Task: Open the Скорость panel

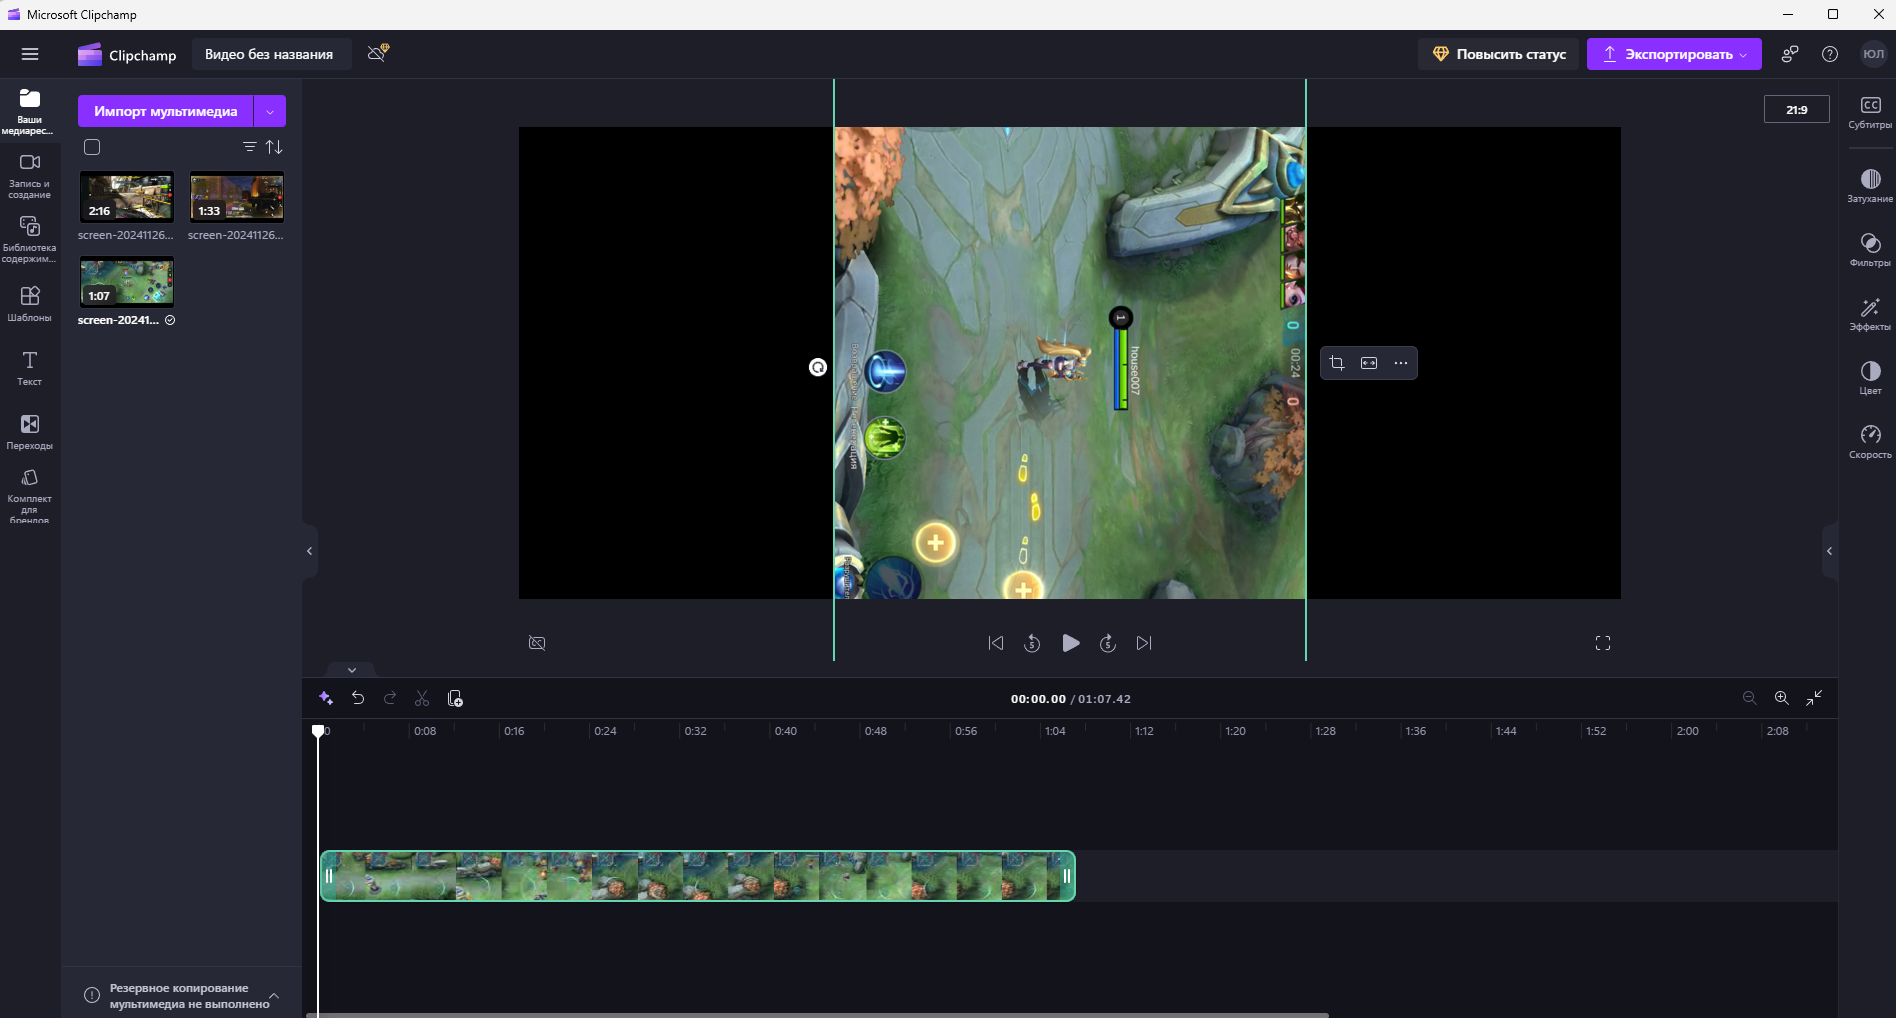Action: point(1870,440)
